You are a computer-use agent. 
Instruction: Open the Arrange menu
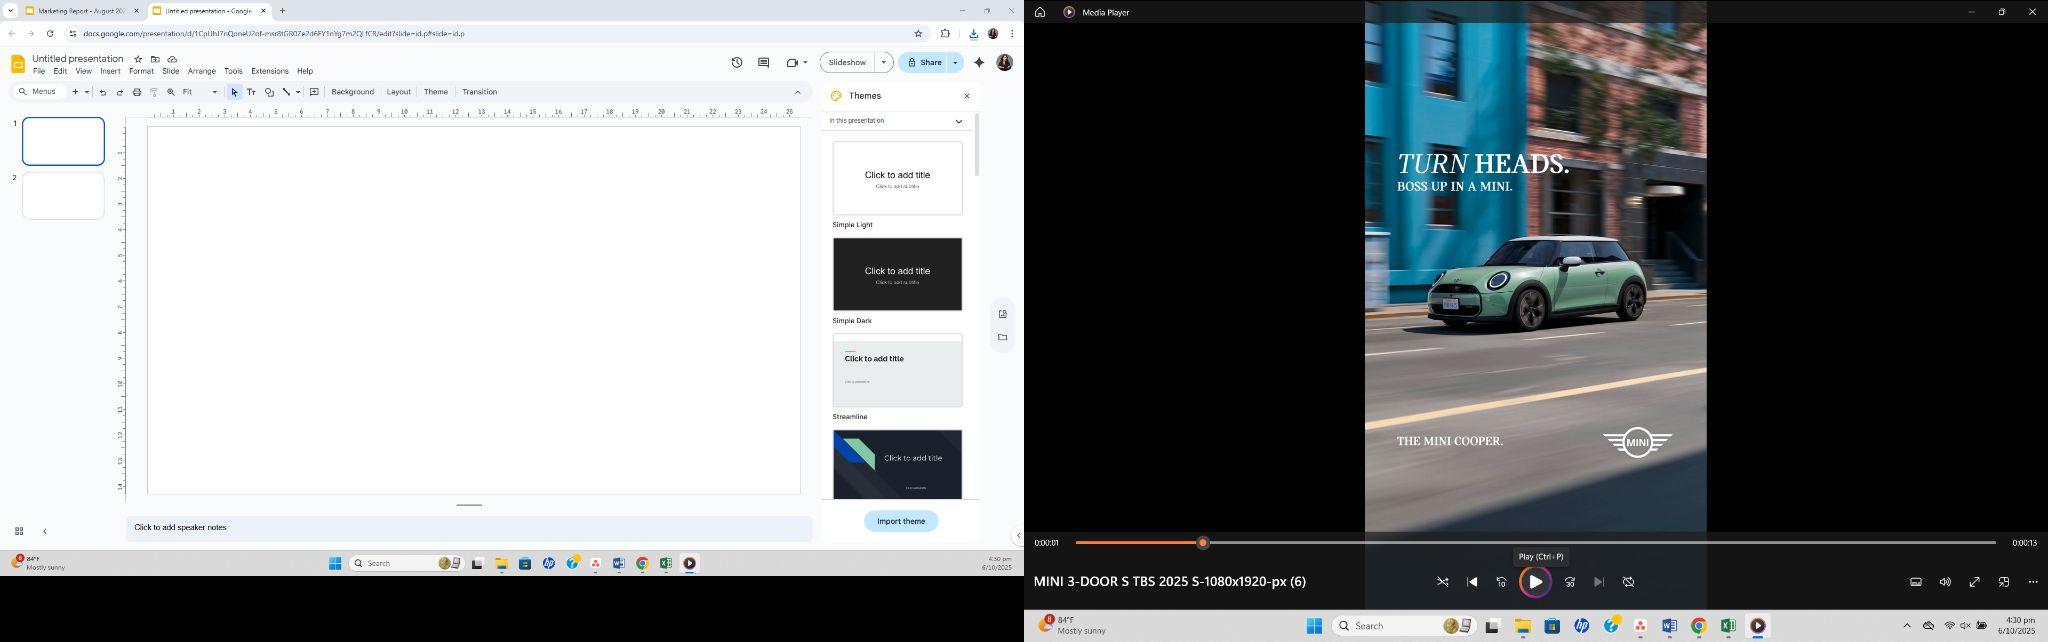[202, 72]
